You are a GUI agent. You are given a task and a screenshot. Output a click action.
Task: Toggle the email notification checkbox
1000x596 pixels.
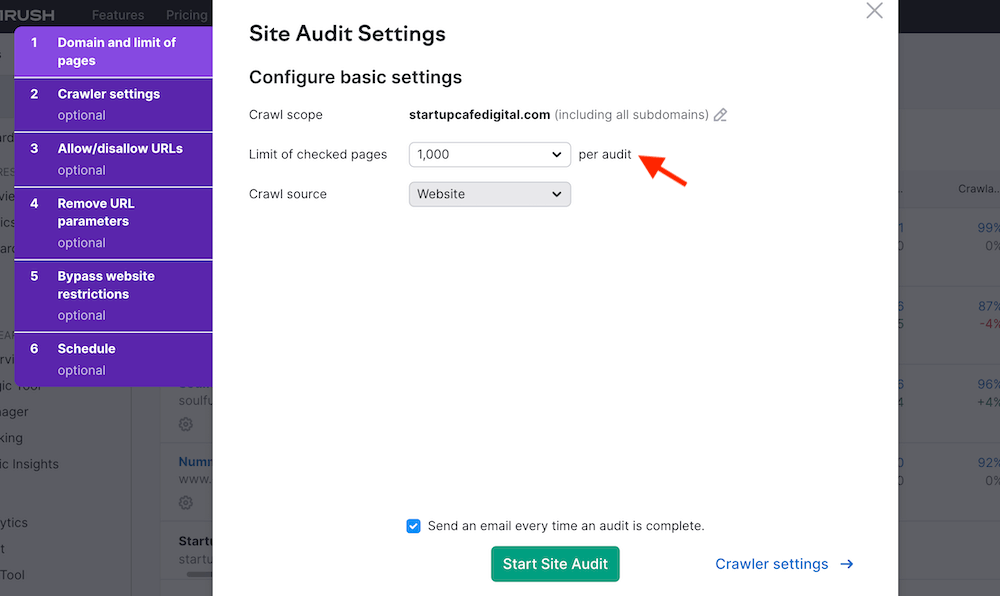click(414, 526)
